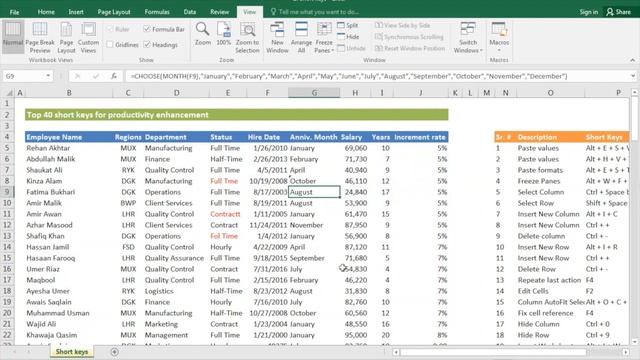Click the Quality Assurance department cell
Image resolution: width=640 pixels, height=360 pixels.
tap(176, 258)
